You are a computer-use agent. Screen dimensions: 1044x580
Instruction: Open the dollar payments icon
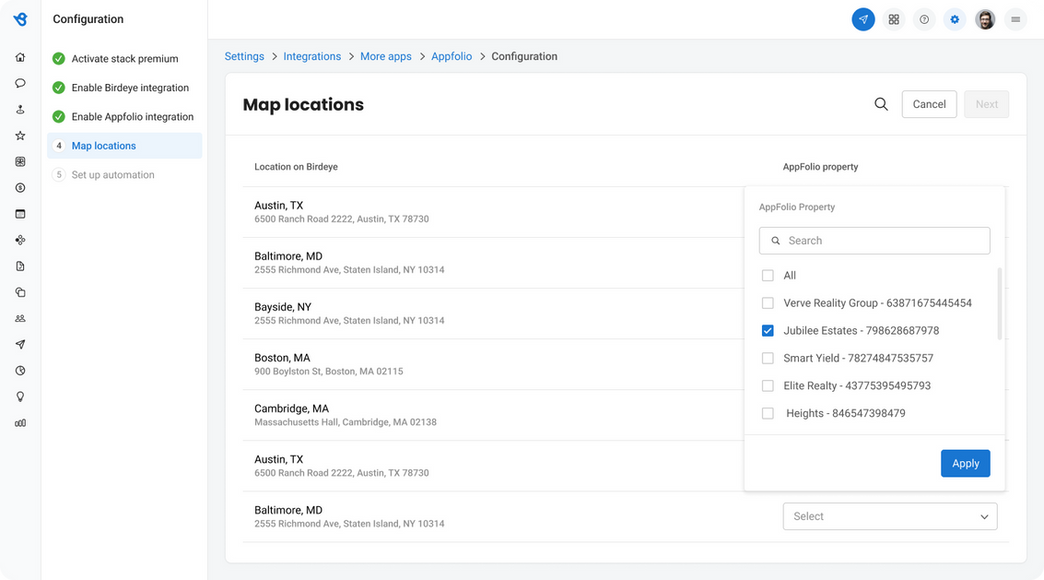coord(20,188)
